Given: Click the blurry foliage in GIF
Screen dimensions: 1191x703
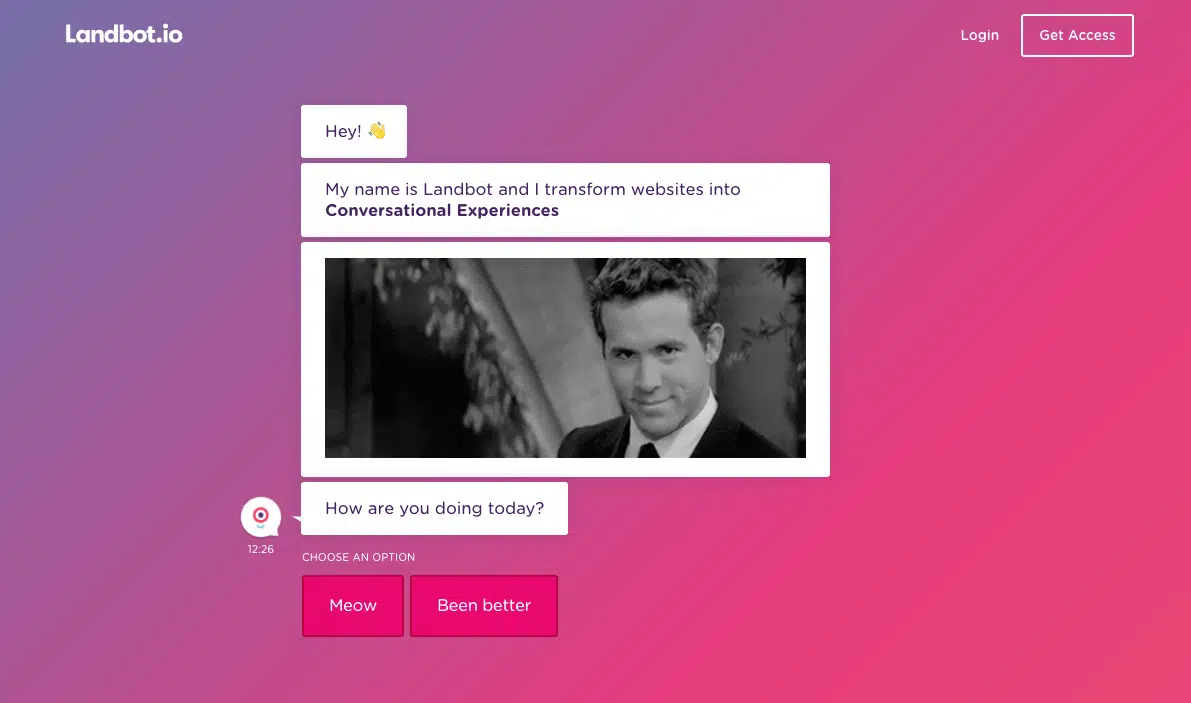Looking at the screenshot, I should (x=420, y=320).
